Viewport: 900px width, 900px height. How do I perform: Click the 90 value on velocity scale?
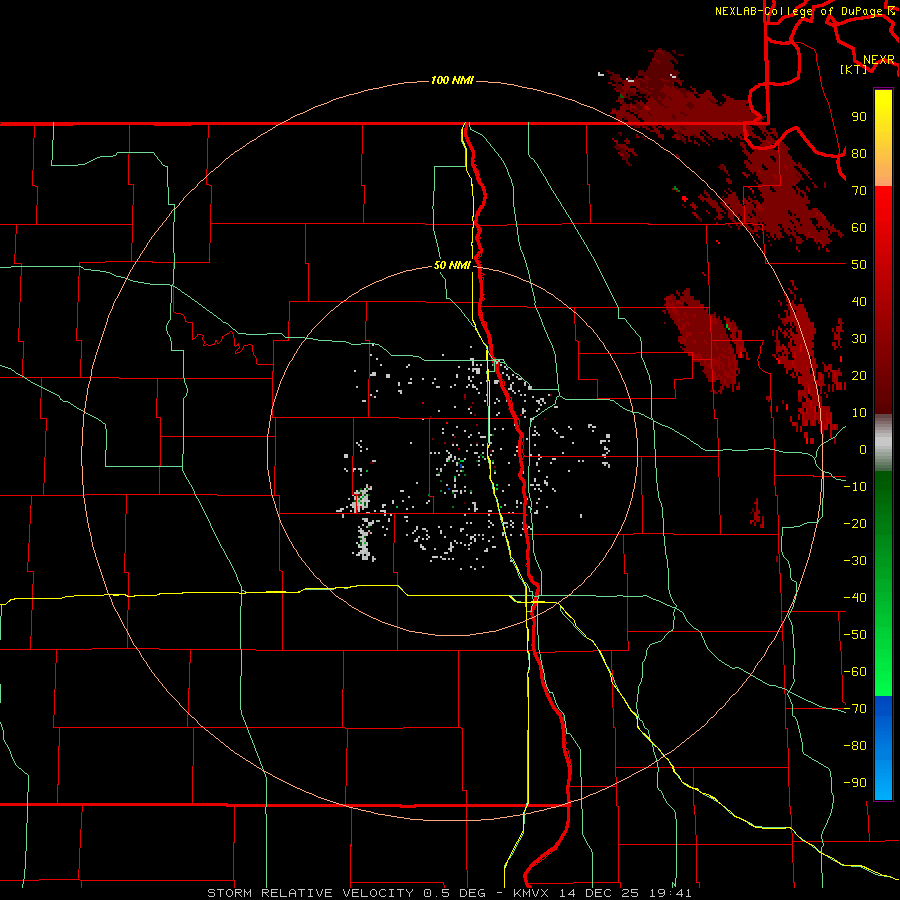coord(859,117)
